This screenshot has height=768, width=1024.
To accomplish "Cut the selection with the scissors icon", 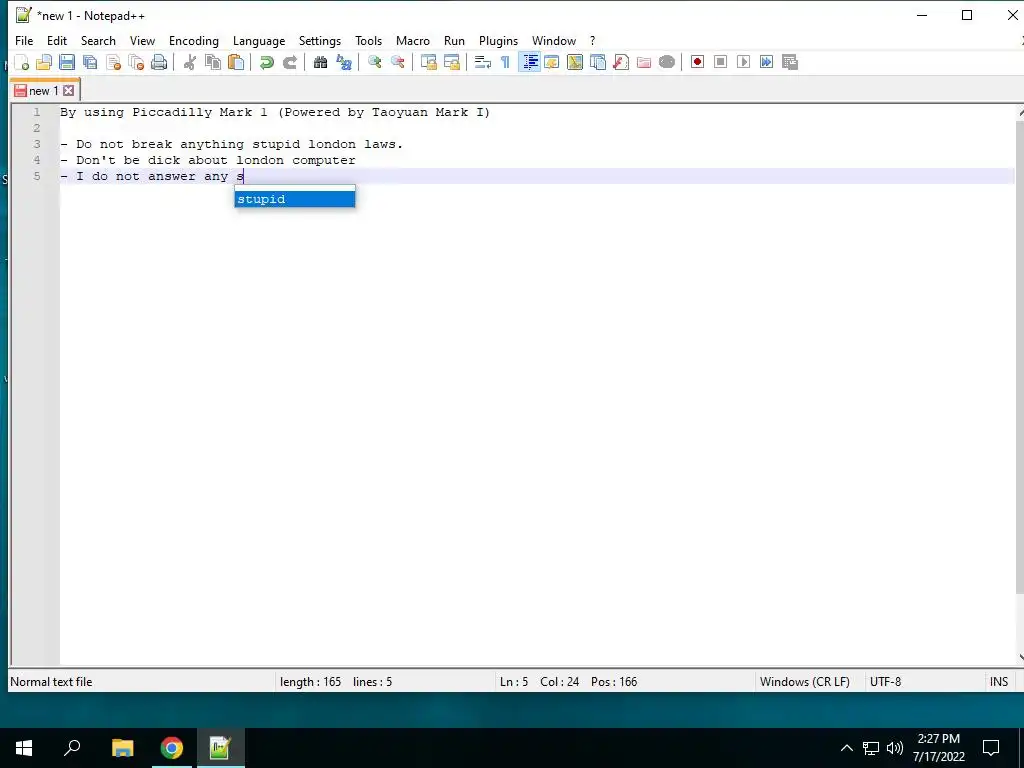I will pos(190,62).
